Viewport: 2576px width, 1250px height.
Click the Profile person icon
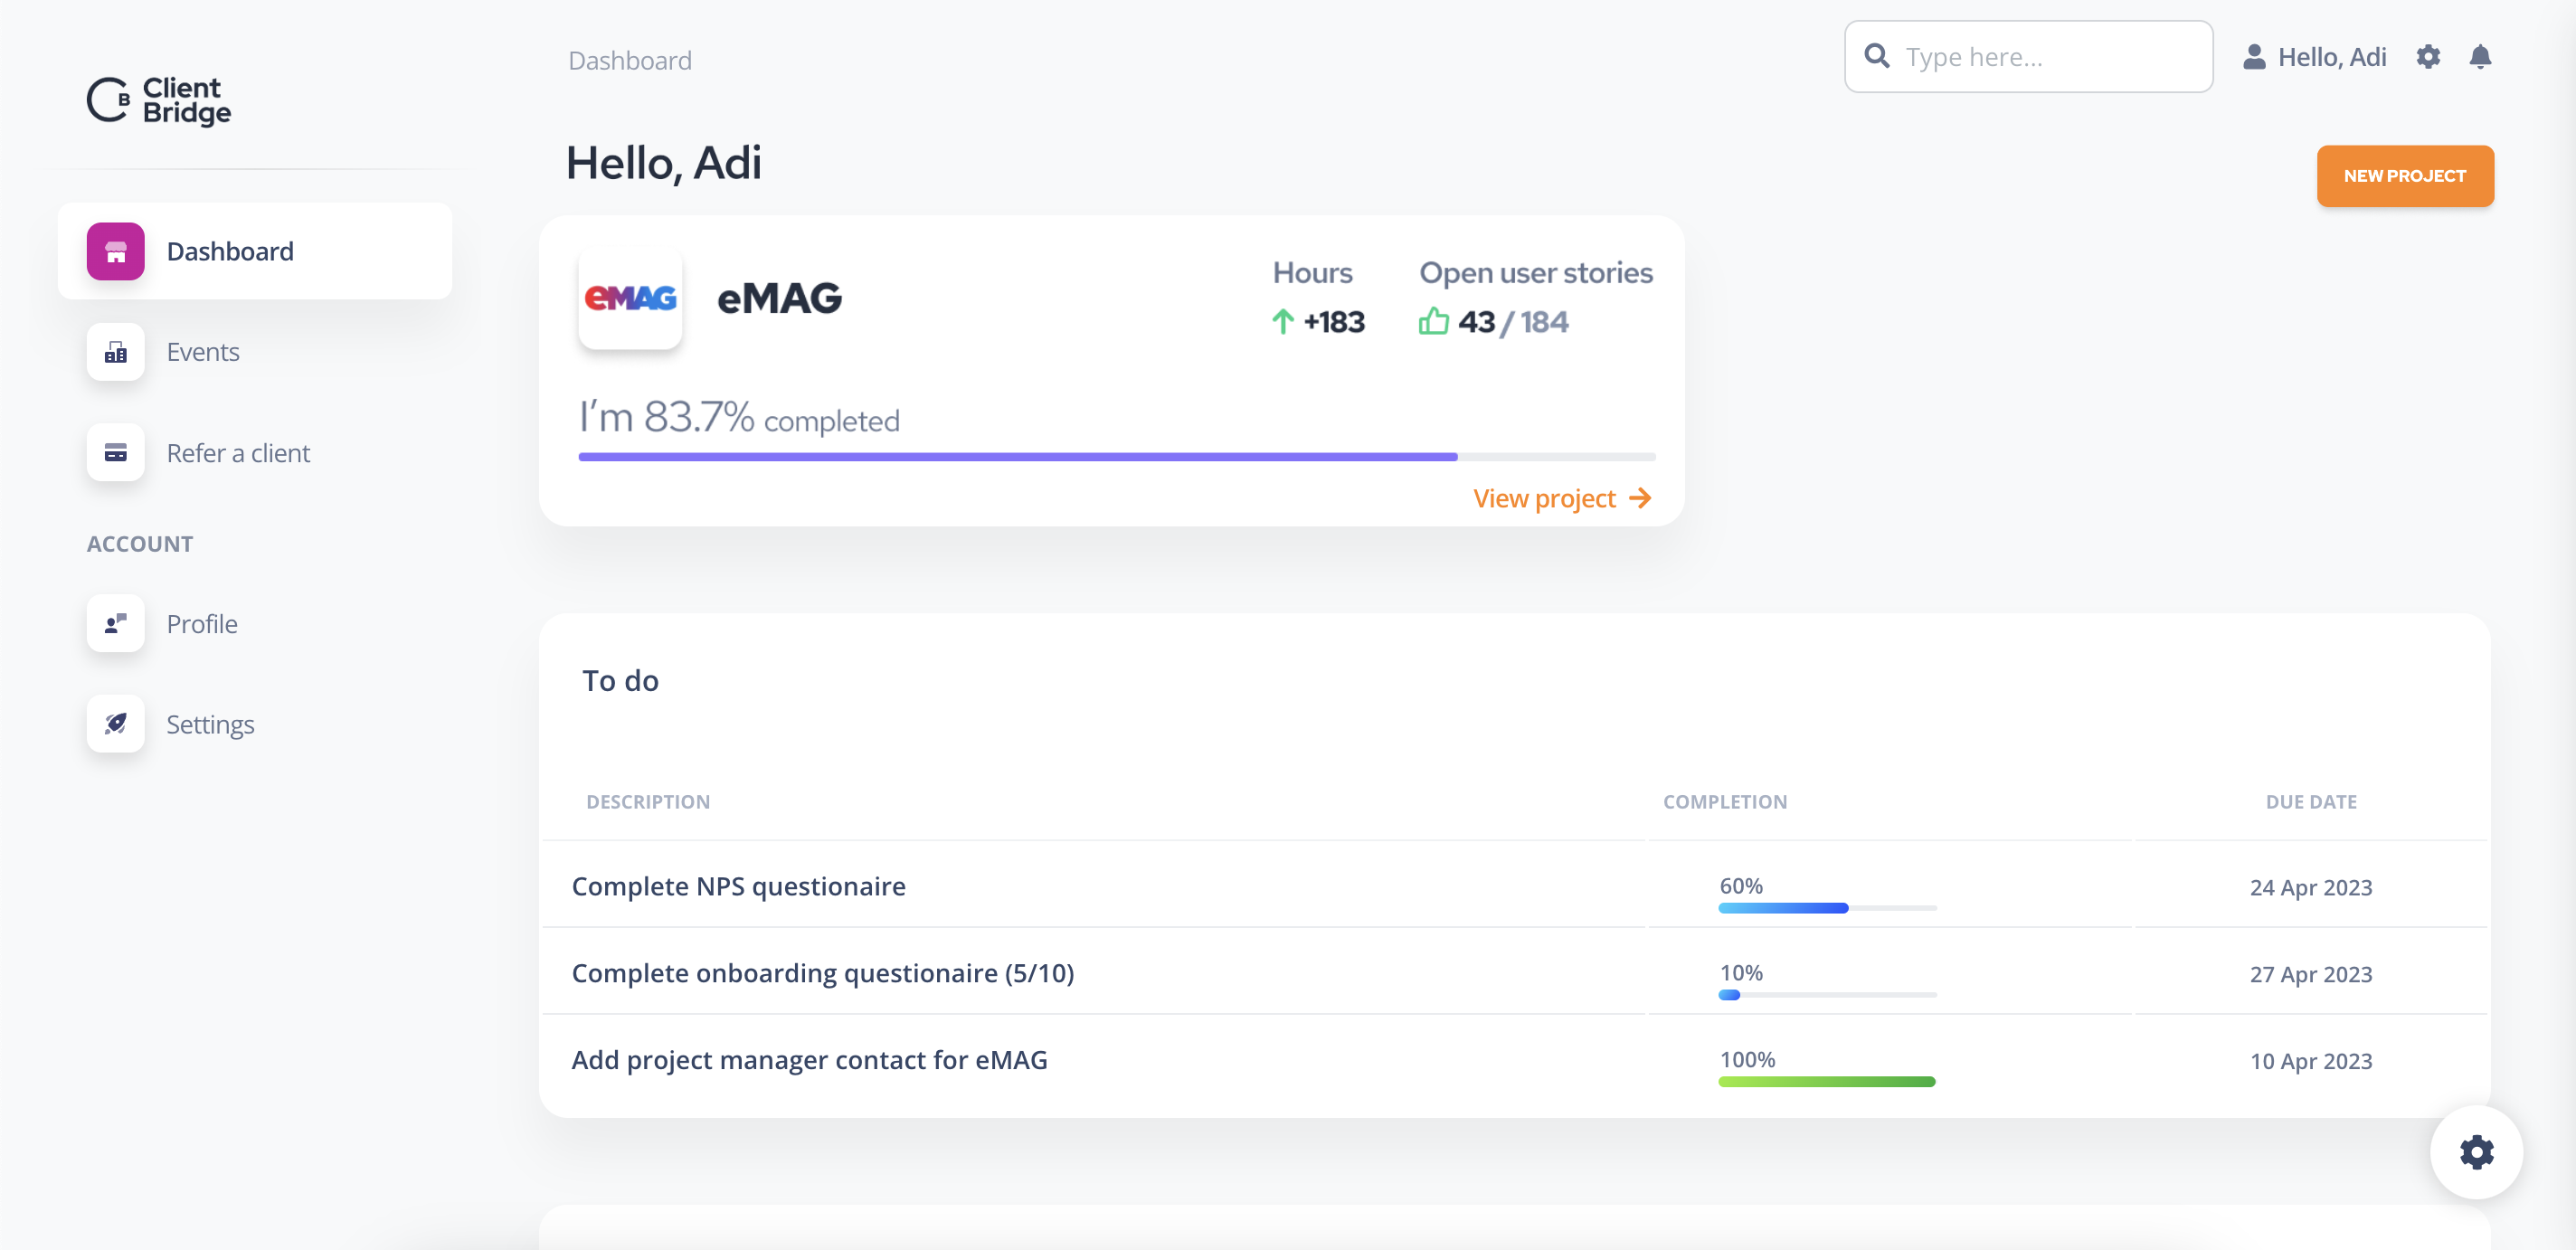tap(115, 624)
